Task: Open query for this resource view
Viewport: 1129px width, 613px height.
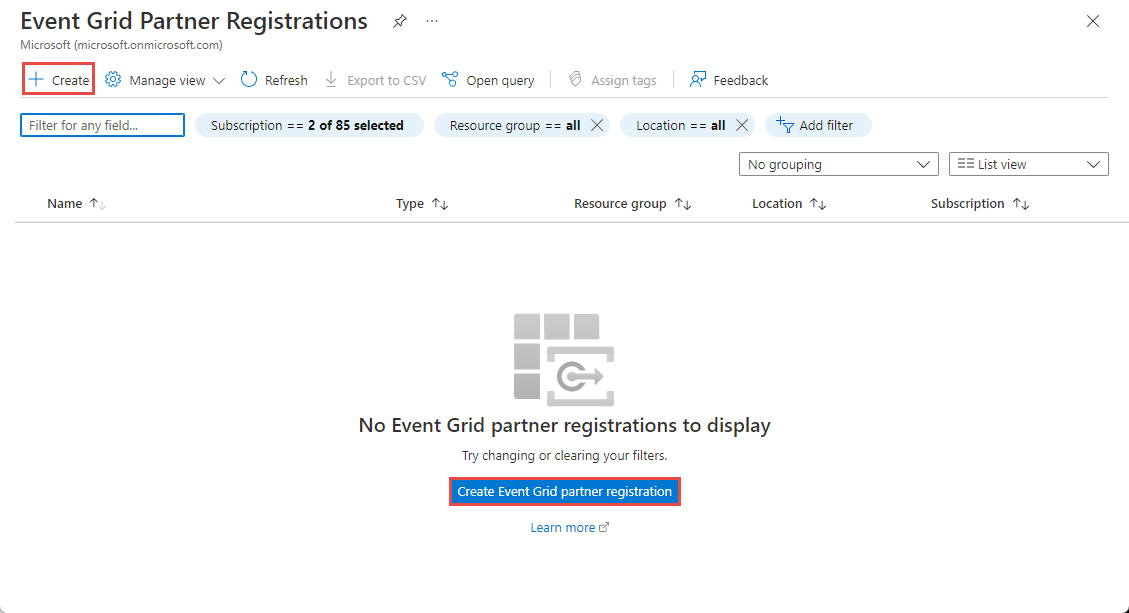Action: point(488,79)
